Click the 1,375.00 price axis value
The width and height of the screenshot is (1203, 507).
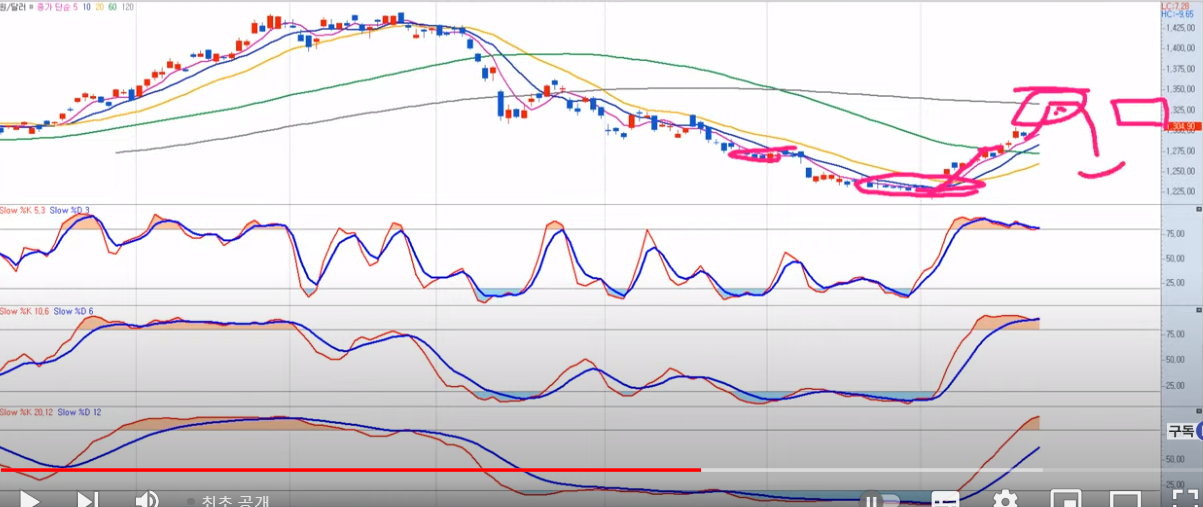tap(1181, 69)
